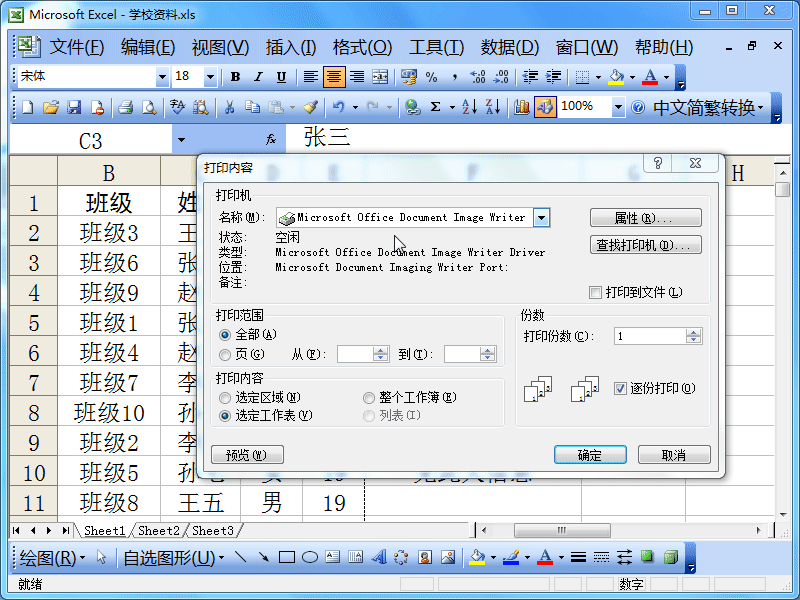The image size is (800, 600).
Task: Open the zoom 100% dropdown
Action: (x=618, y=107)
